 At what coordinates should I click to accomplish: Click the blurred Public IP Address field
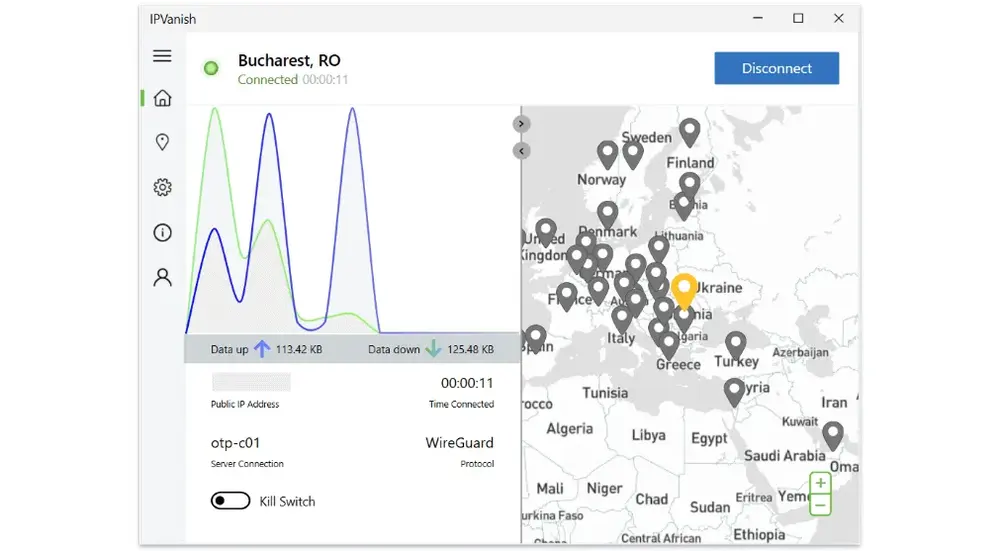click(x=251, y=382)
